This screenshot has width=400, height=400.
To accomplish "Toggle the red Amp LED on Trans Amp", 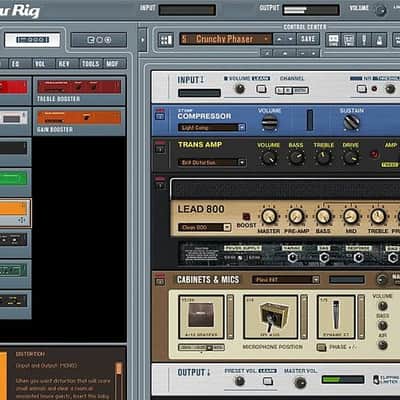I will 374,154.
